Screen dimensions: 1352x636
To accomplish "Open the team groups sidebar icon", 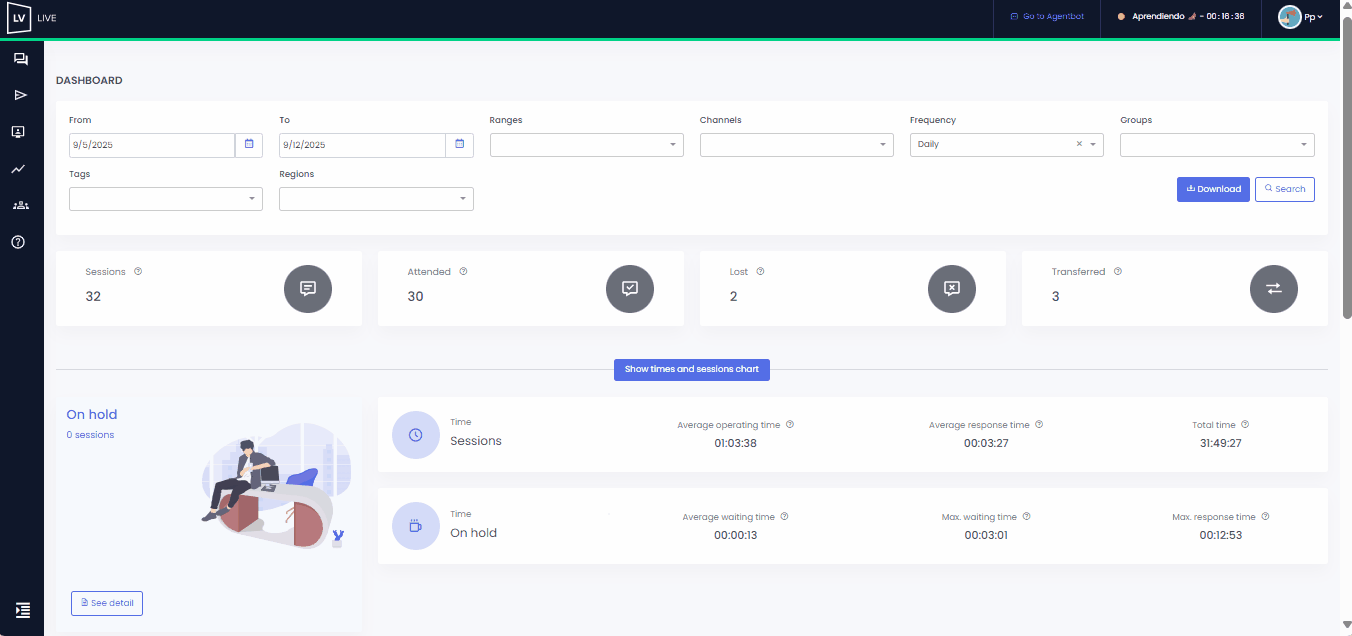I will 21,205.
